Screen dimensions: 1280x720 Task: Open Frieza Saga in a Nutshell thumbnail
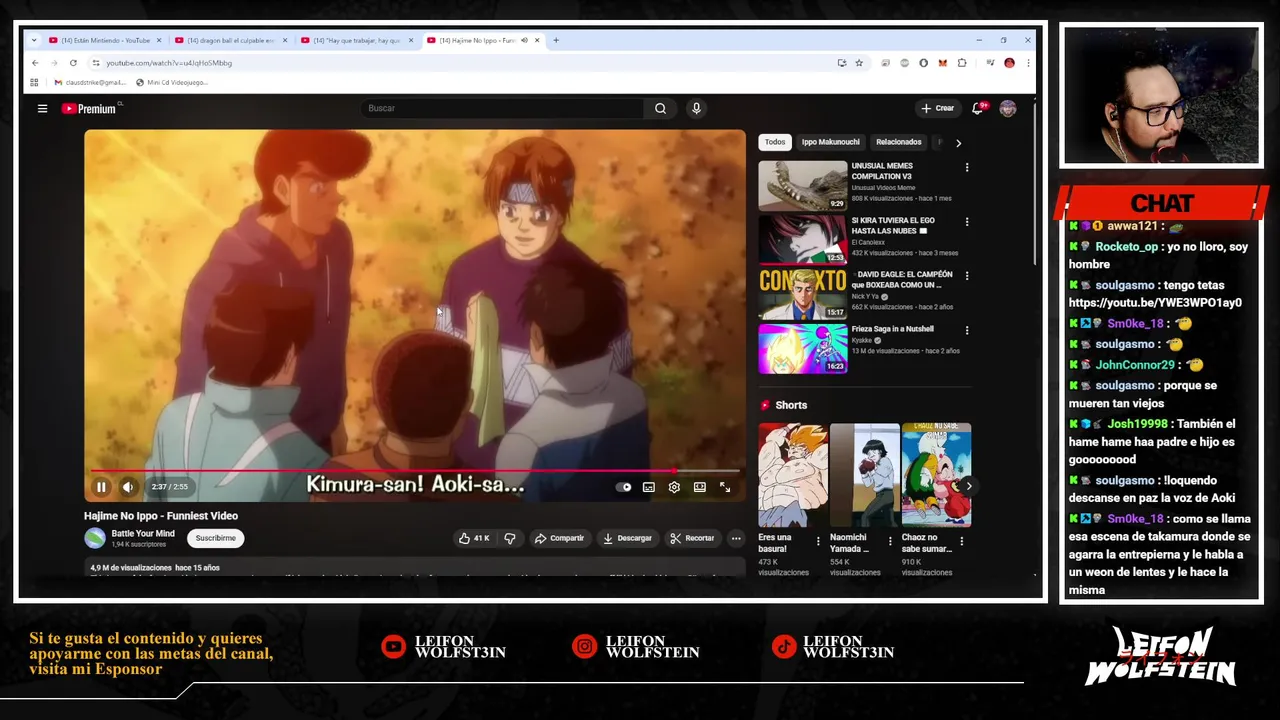pyautogui.click(x=802, y=348)
